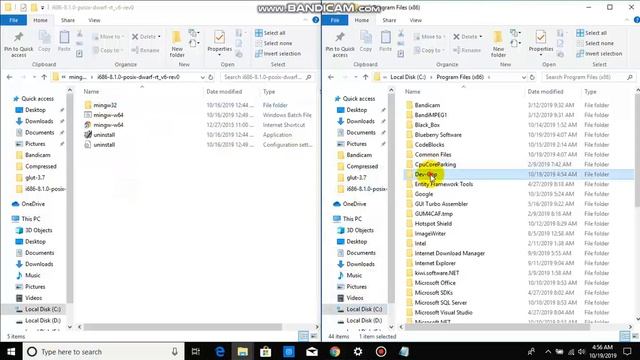Refresh the right window address bar
The image size is (640, 360).
(532, 77)
